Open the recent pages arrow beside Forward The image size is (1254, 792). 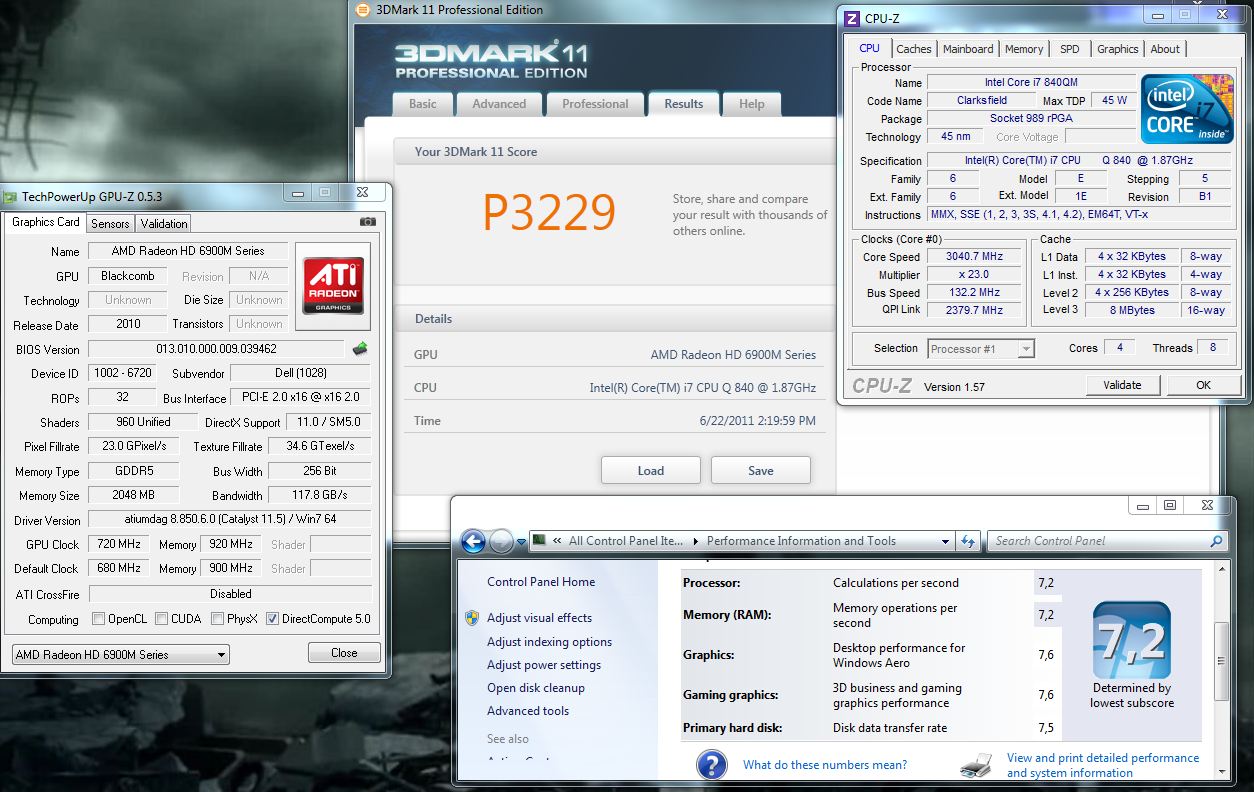[520, 542]
